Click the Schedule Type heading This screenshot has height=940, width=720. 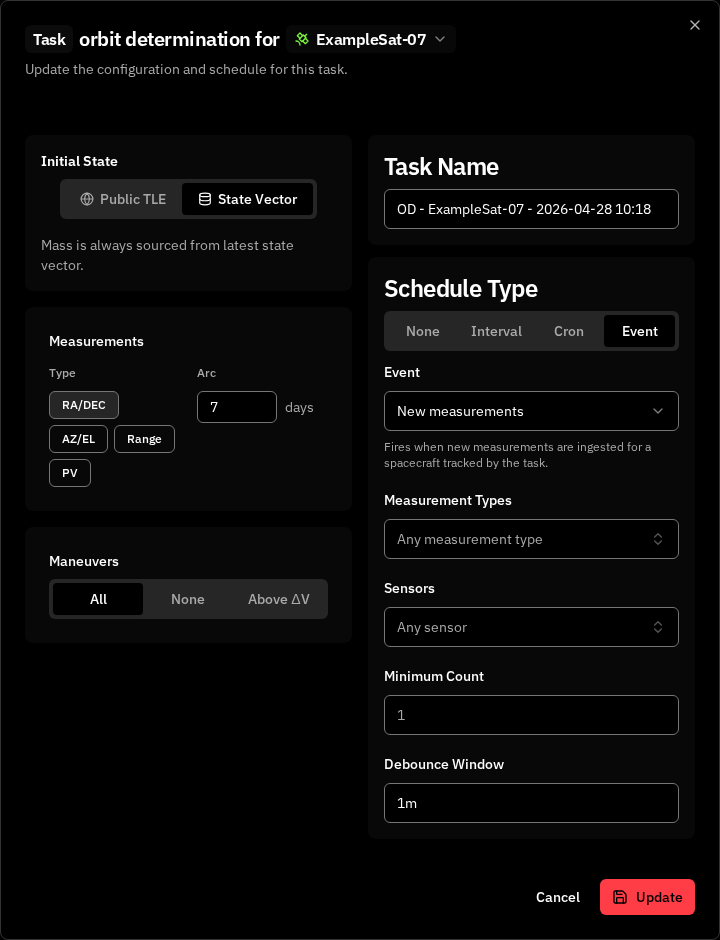point(461,289)
